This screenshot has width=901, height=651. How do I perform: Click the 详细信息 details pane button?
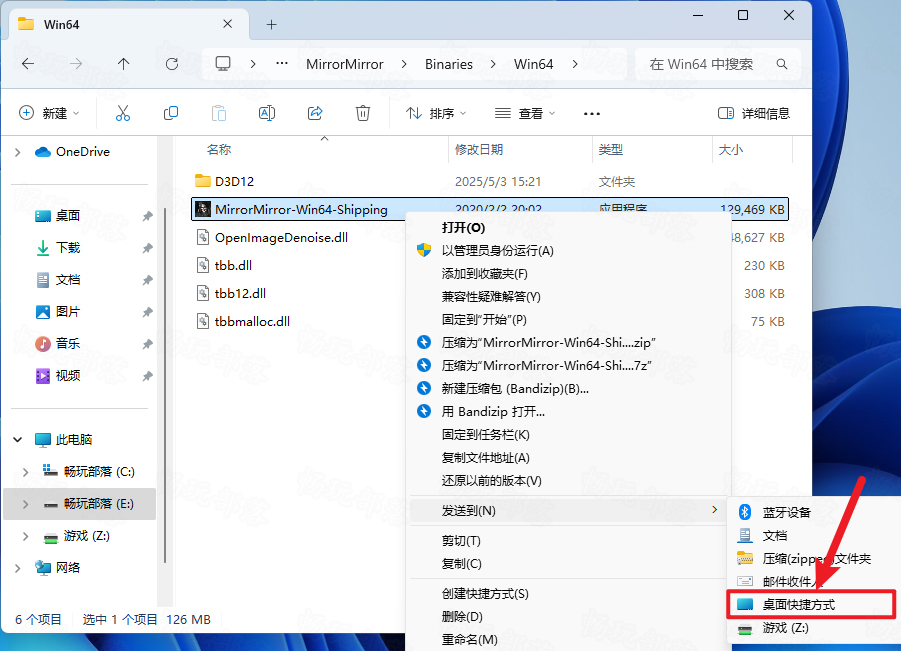click(x=754, y=113)
